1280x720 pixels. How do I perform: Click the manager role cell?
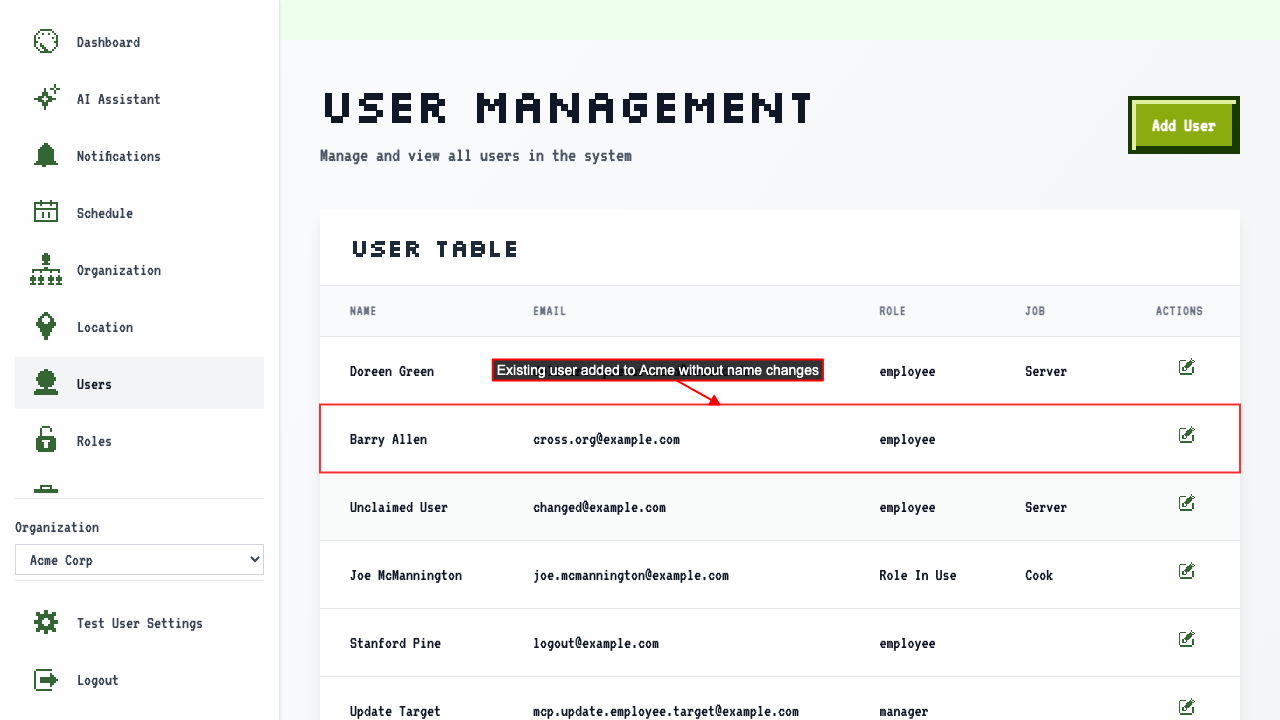coord(904,711)
